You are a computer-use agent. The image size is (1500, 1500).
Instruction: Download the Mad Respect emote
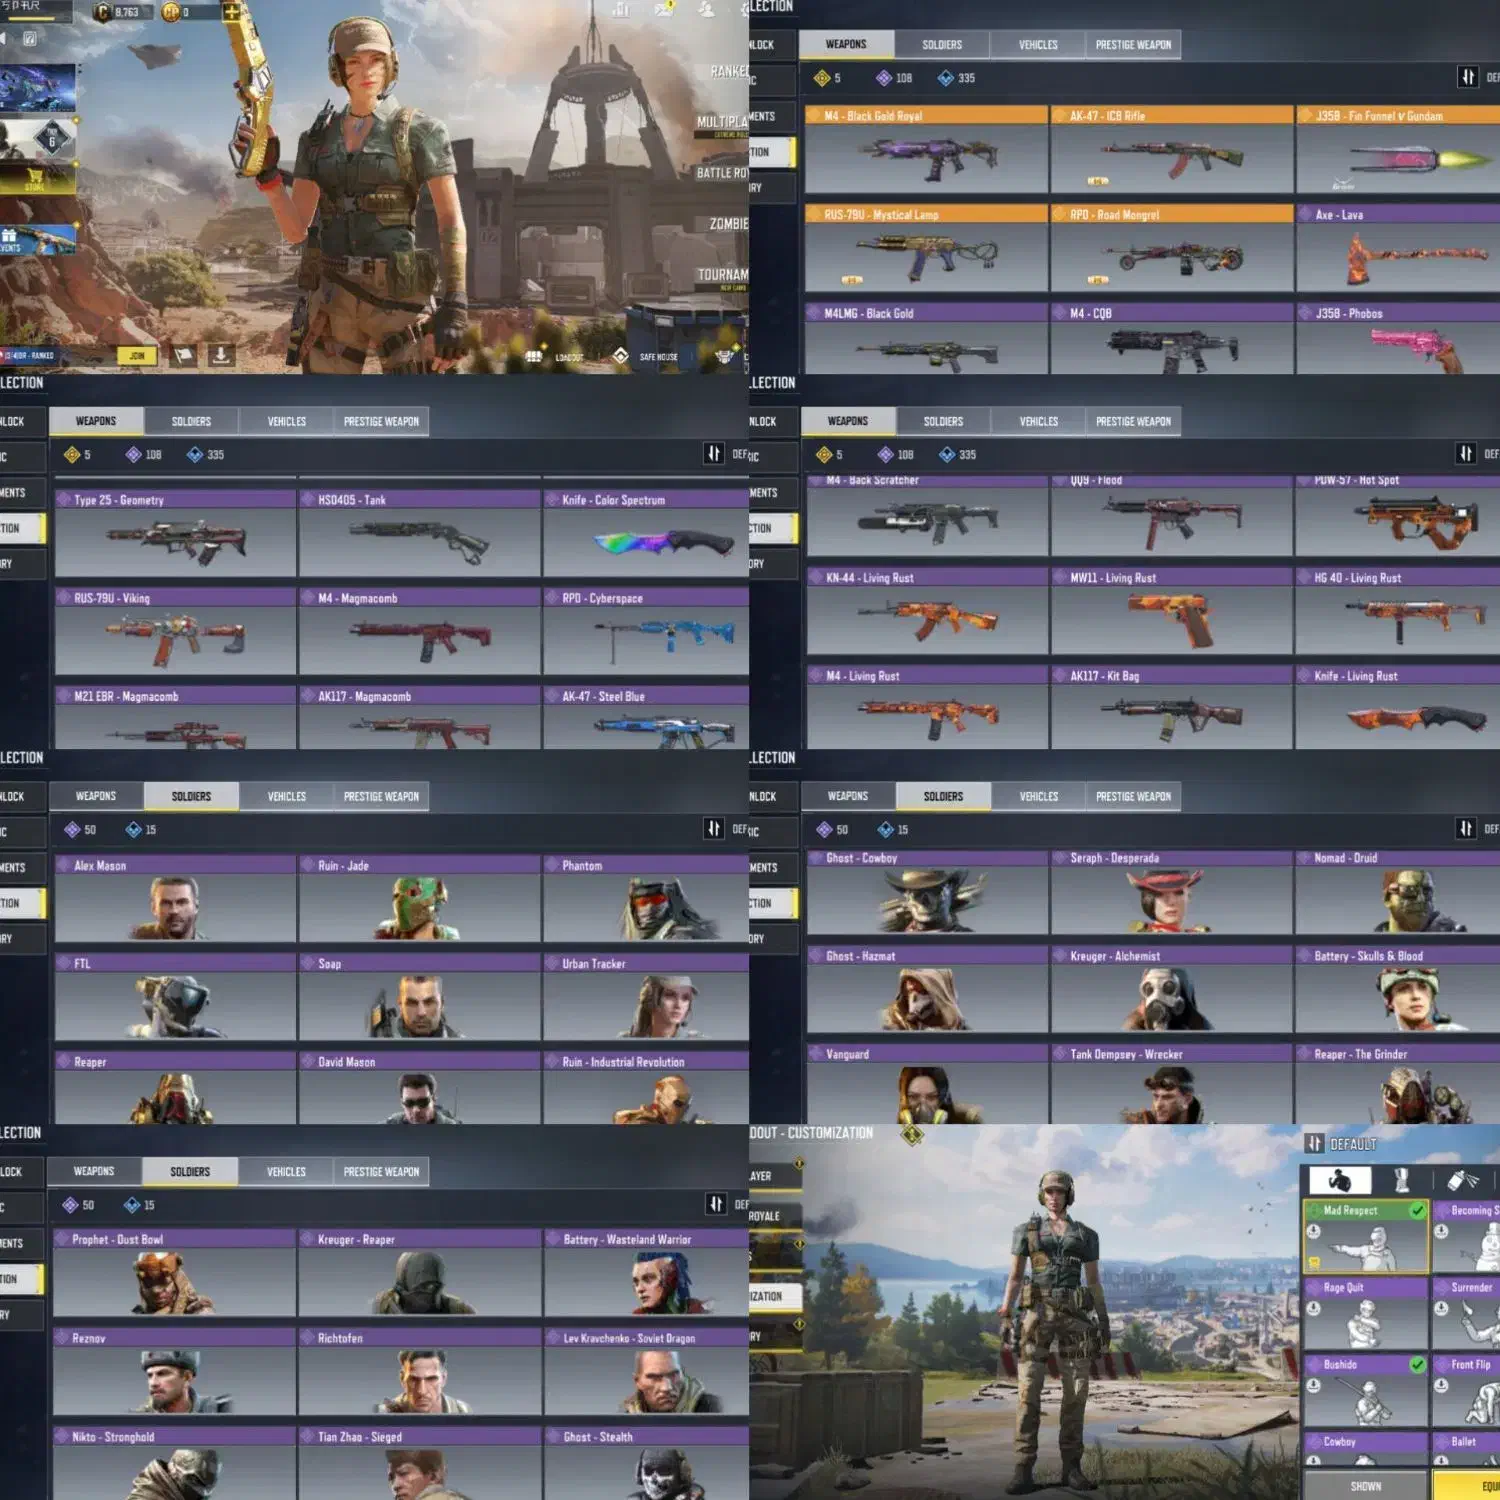[x=1314, y=1232]
